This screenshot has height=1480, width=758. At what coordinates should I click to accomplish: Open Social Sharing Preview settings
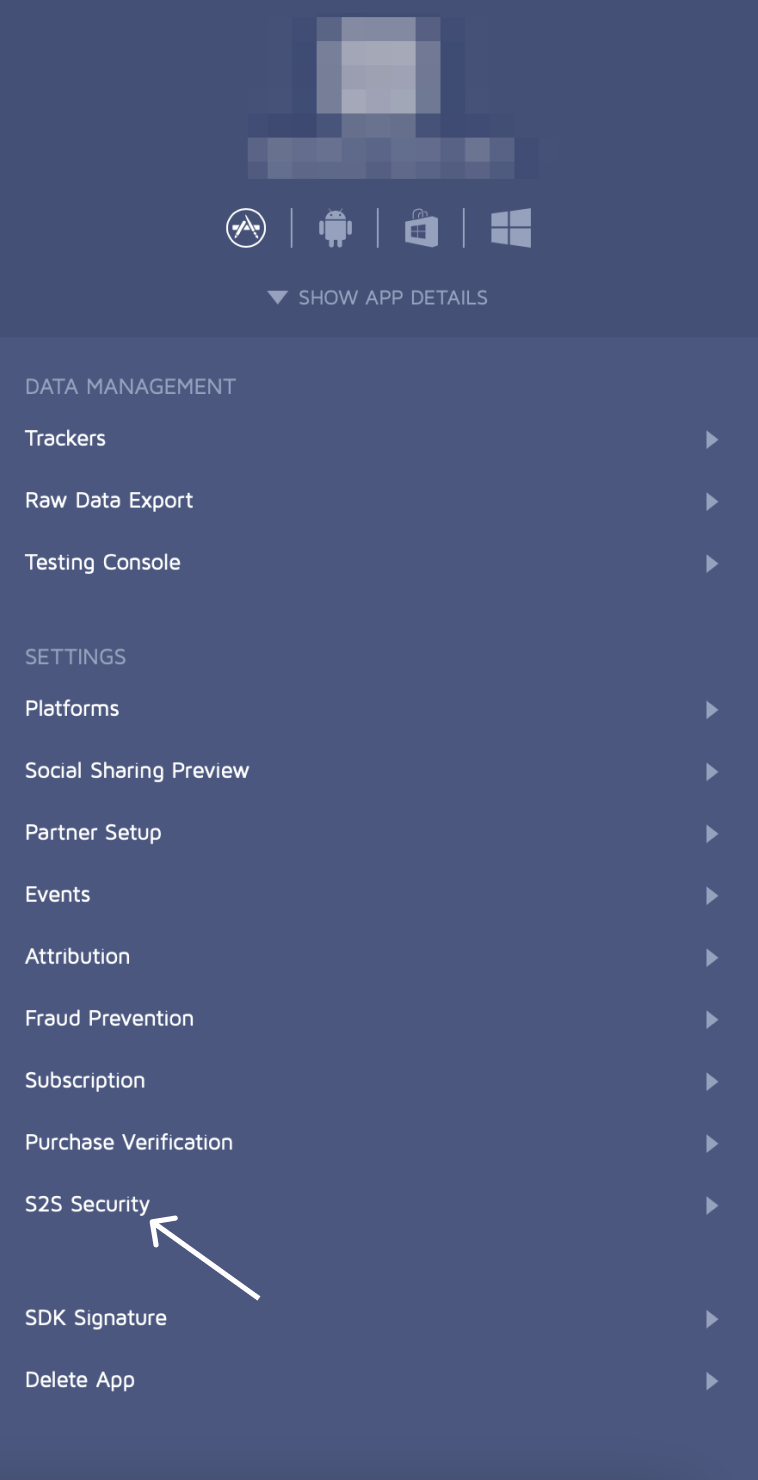click(x=137, y=771)
